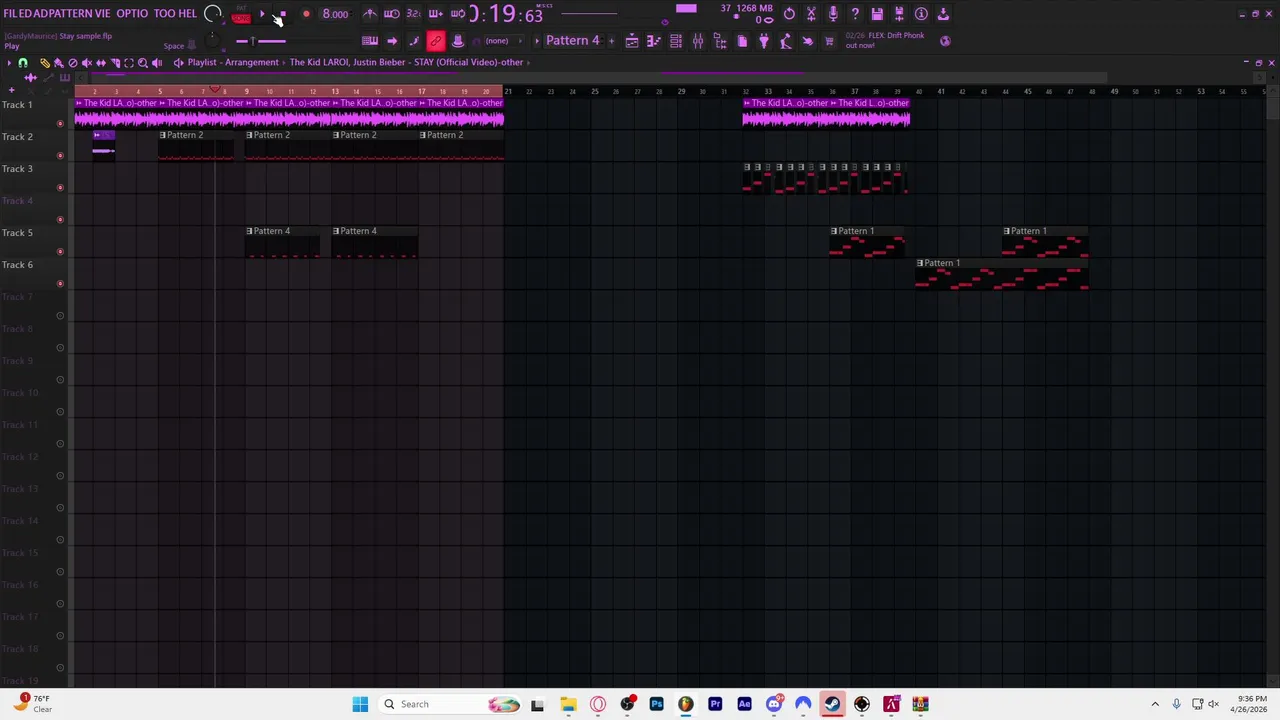Click the Save project floppy icon
Screen dimensions: 1280x720
point(877,14)
